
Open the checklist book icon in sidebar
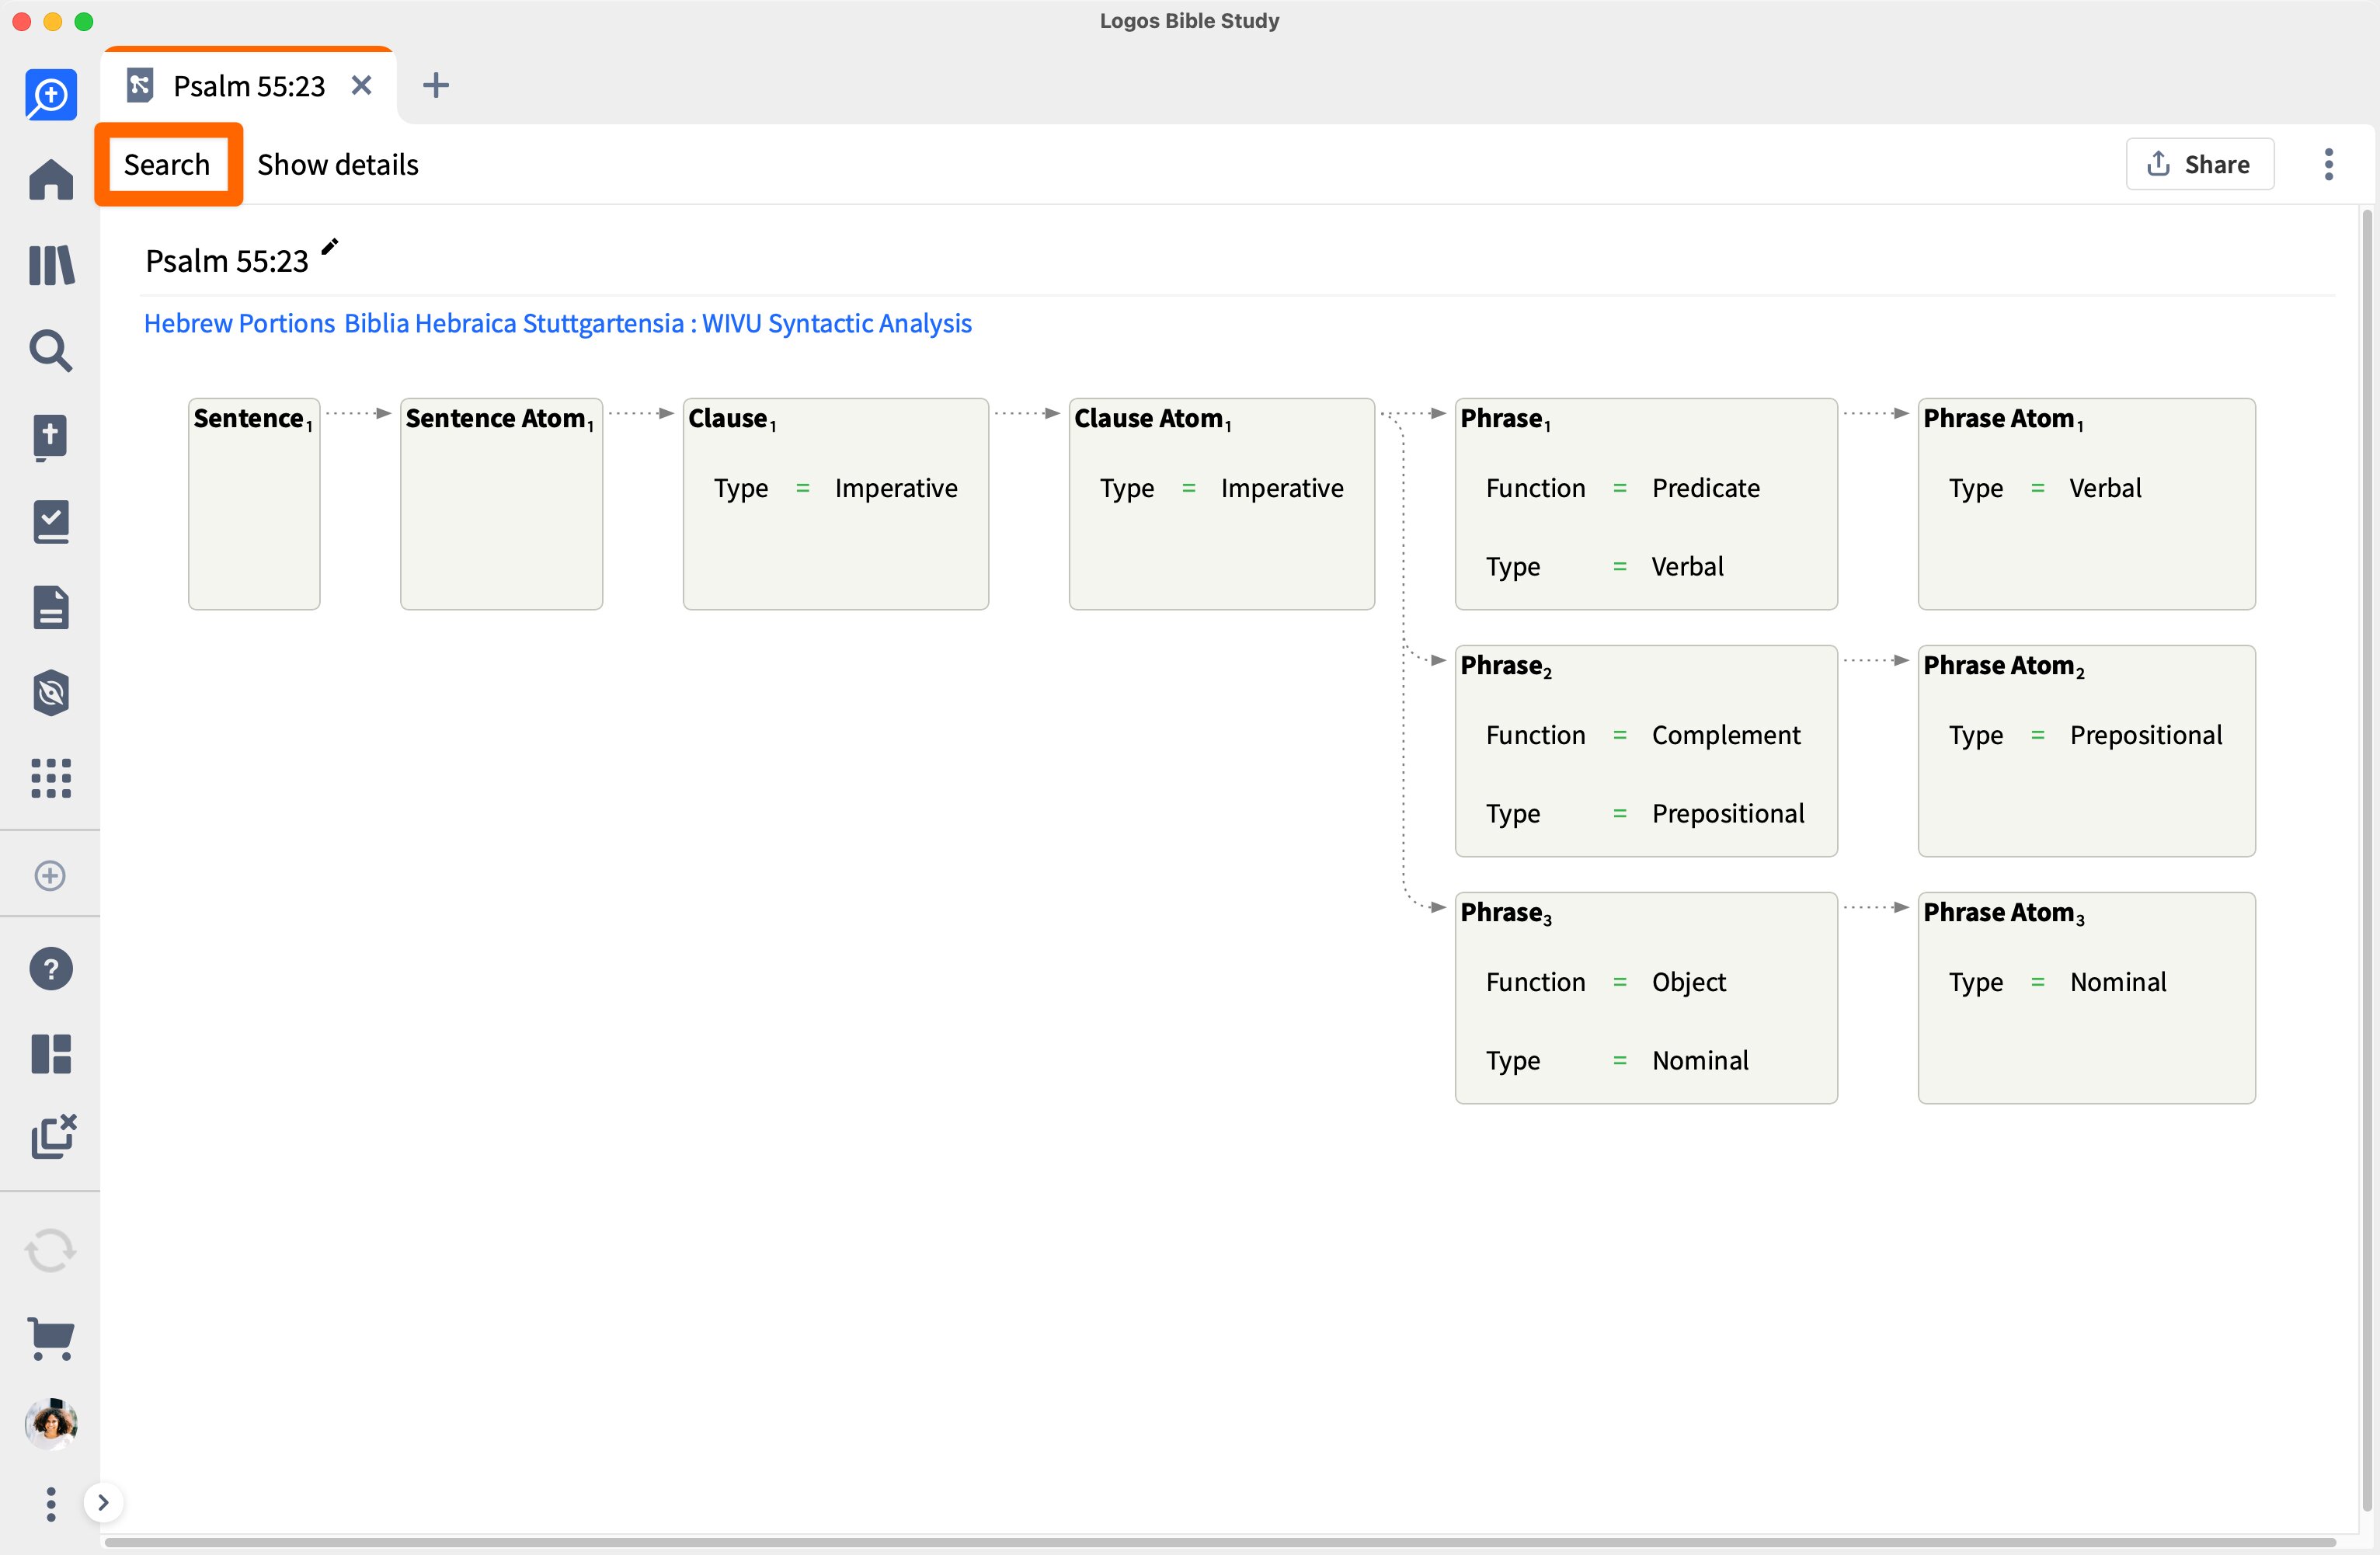point(51,522)
